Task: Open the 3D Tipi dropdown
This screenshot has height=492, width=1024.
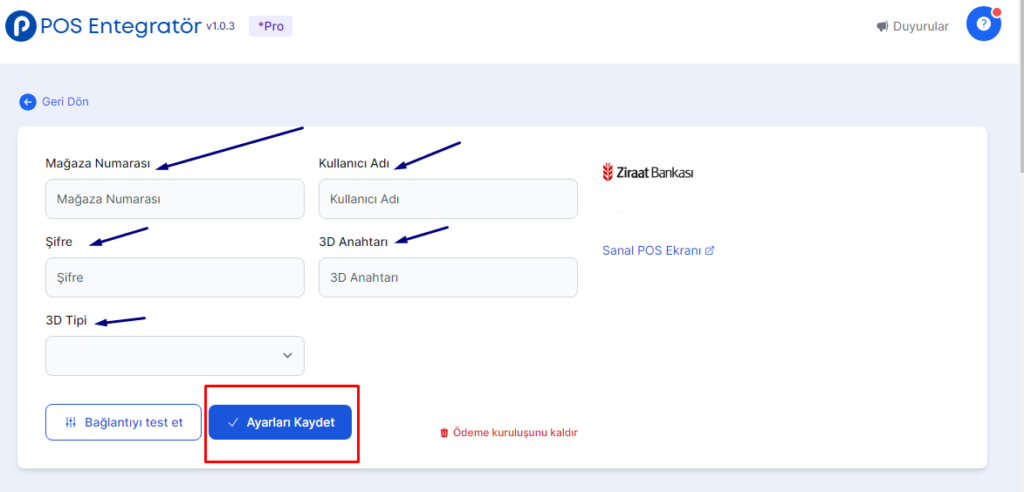Action: pos(175,355)
